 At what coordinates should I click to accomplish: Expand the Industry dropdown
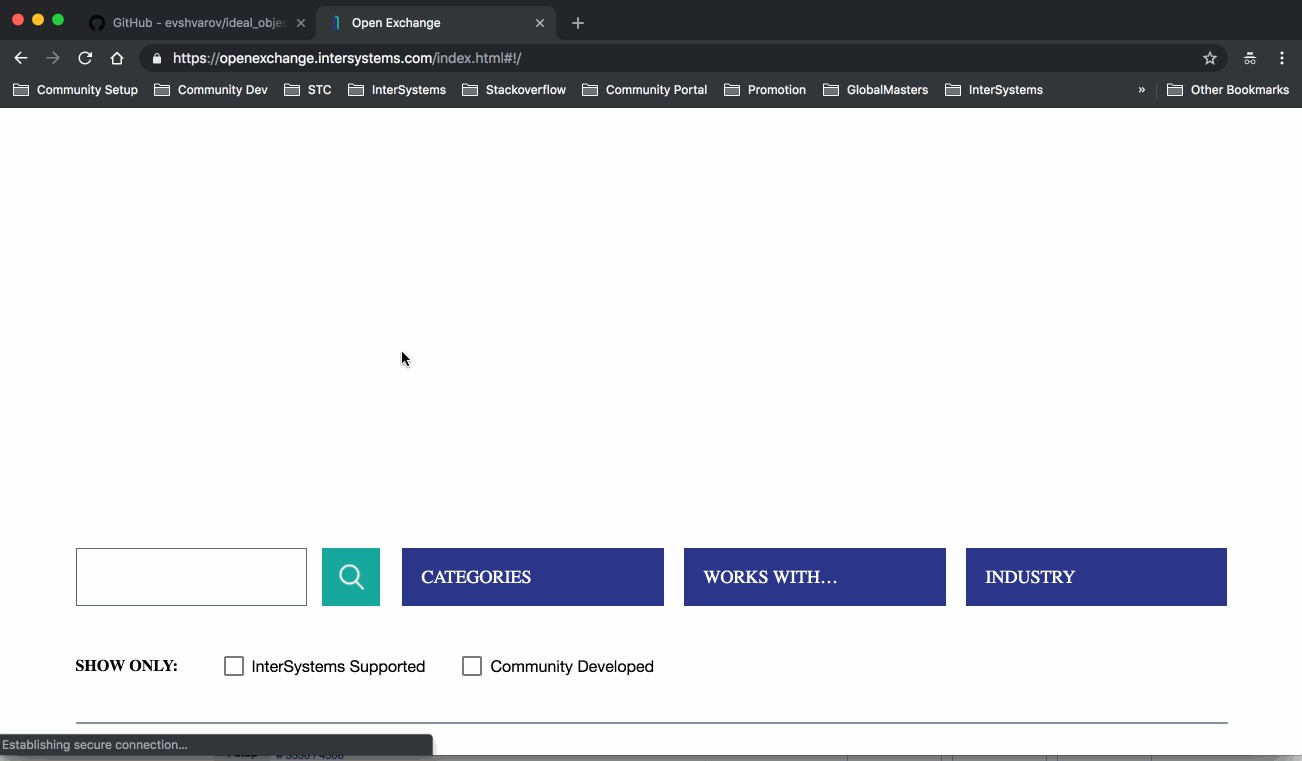tap(1095, 577)
